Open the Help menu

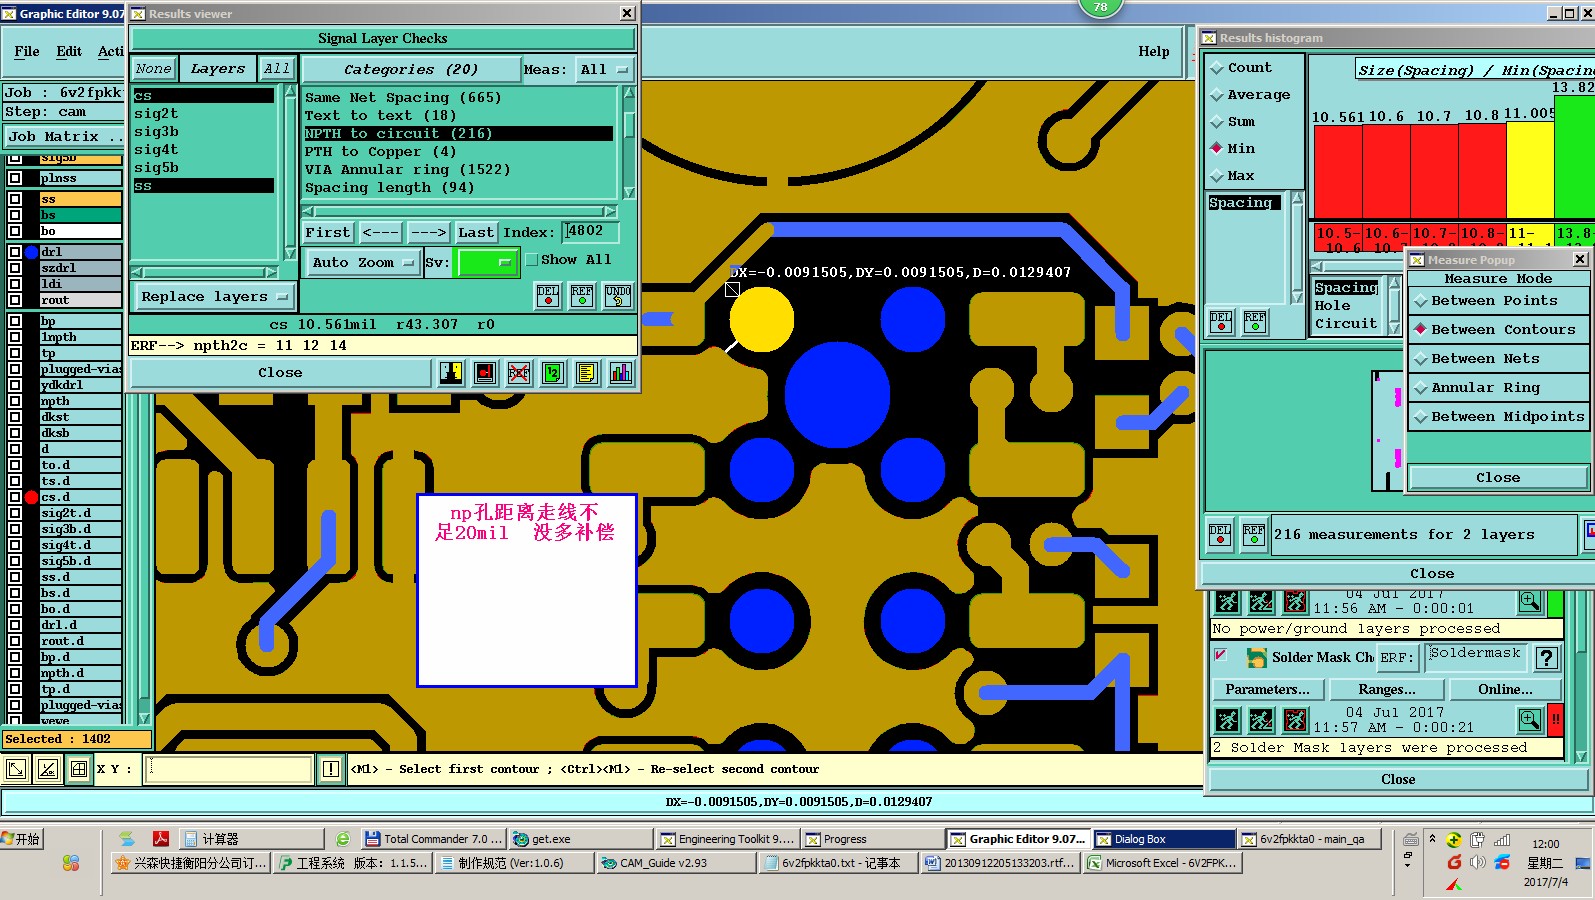pyautogui.click(x=1153, y=51)
